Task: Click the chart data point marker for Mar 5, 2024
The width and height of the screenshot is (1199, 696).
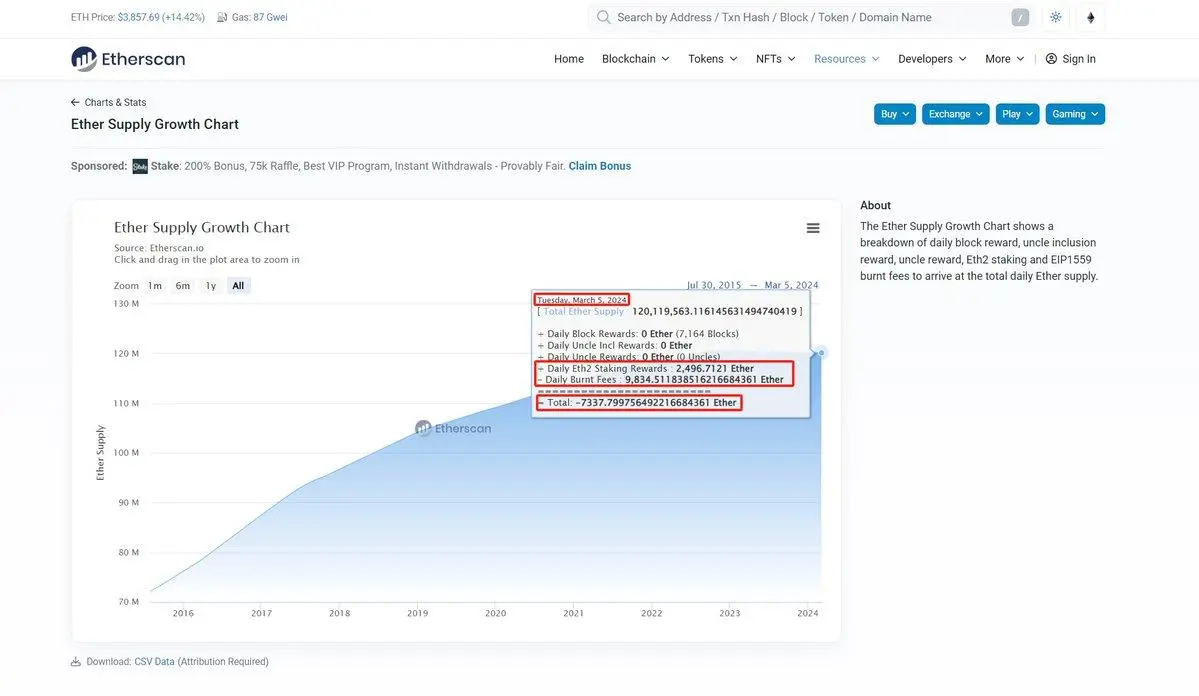Action: [821, 353]
